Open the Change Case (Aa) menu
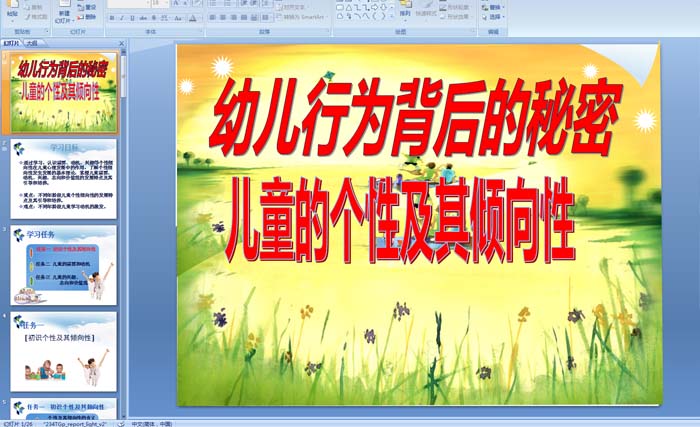Image resolution: width=700 pixels, height=427 pixels. (x=178, y=18)
